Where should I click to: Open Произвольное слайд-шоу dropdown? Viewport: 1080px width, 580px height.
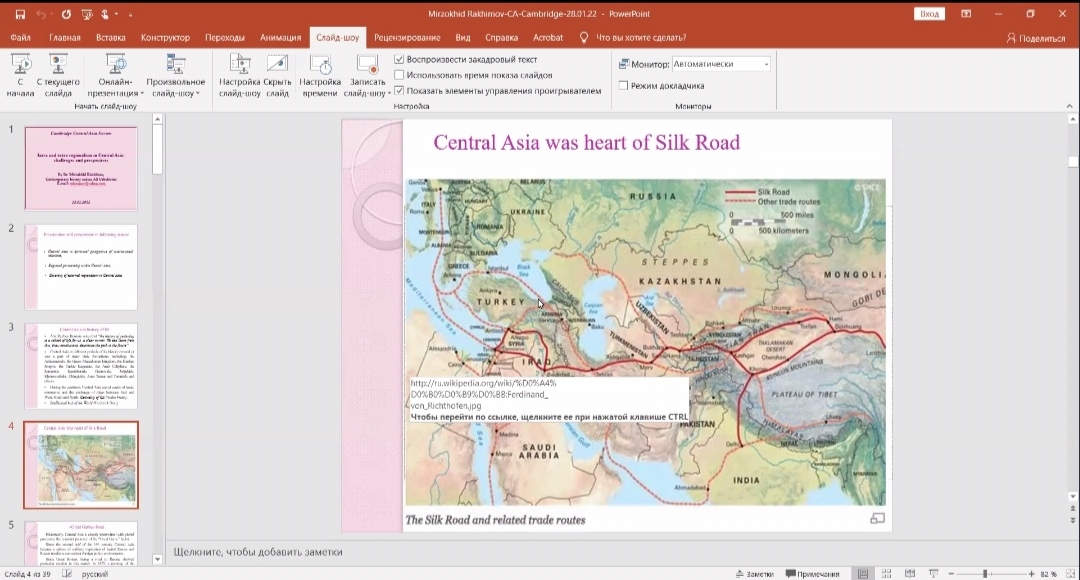coord(176,76)
